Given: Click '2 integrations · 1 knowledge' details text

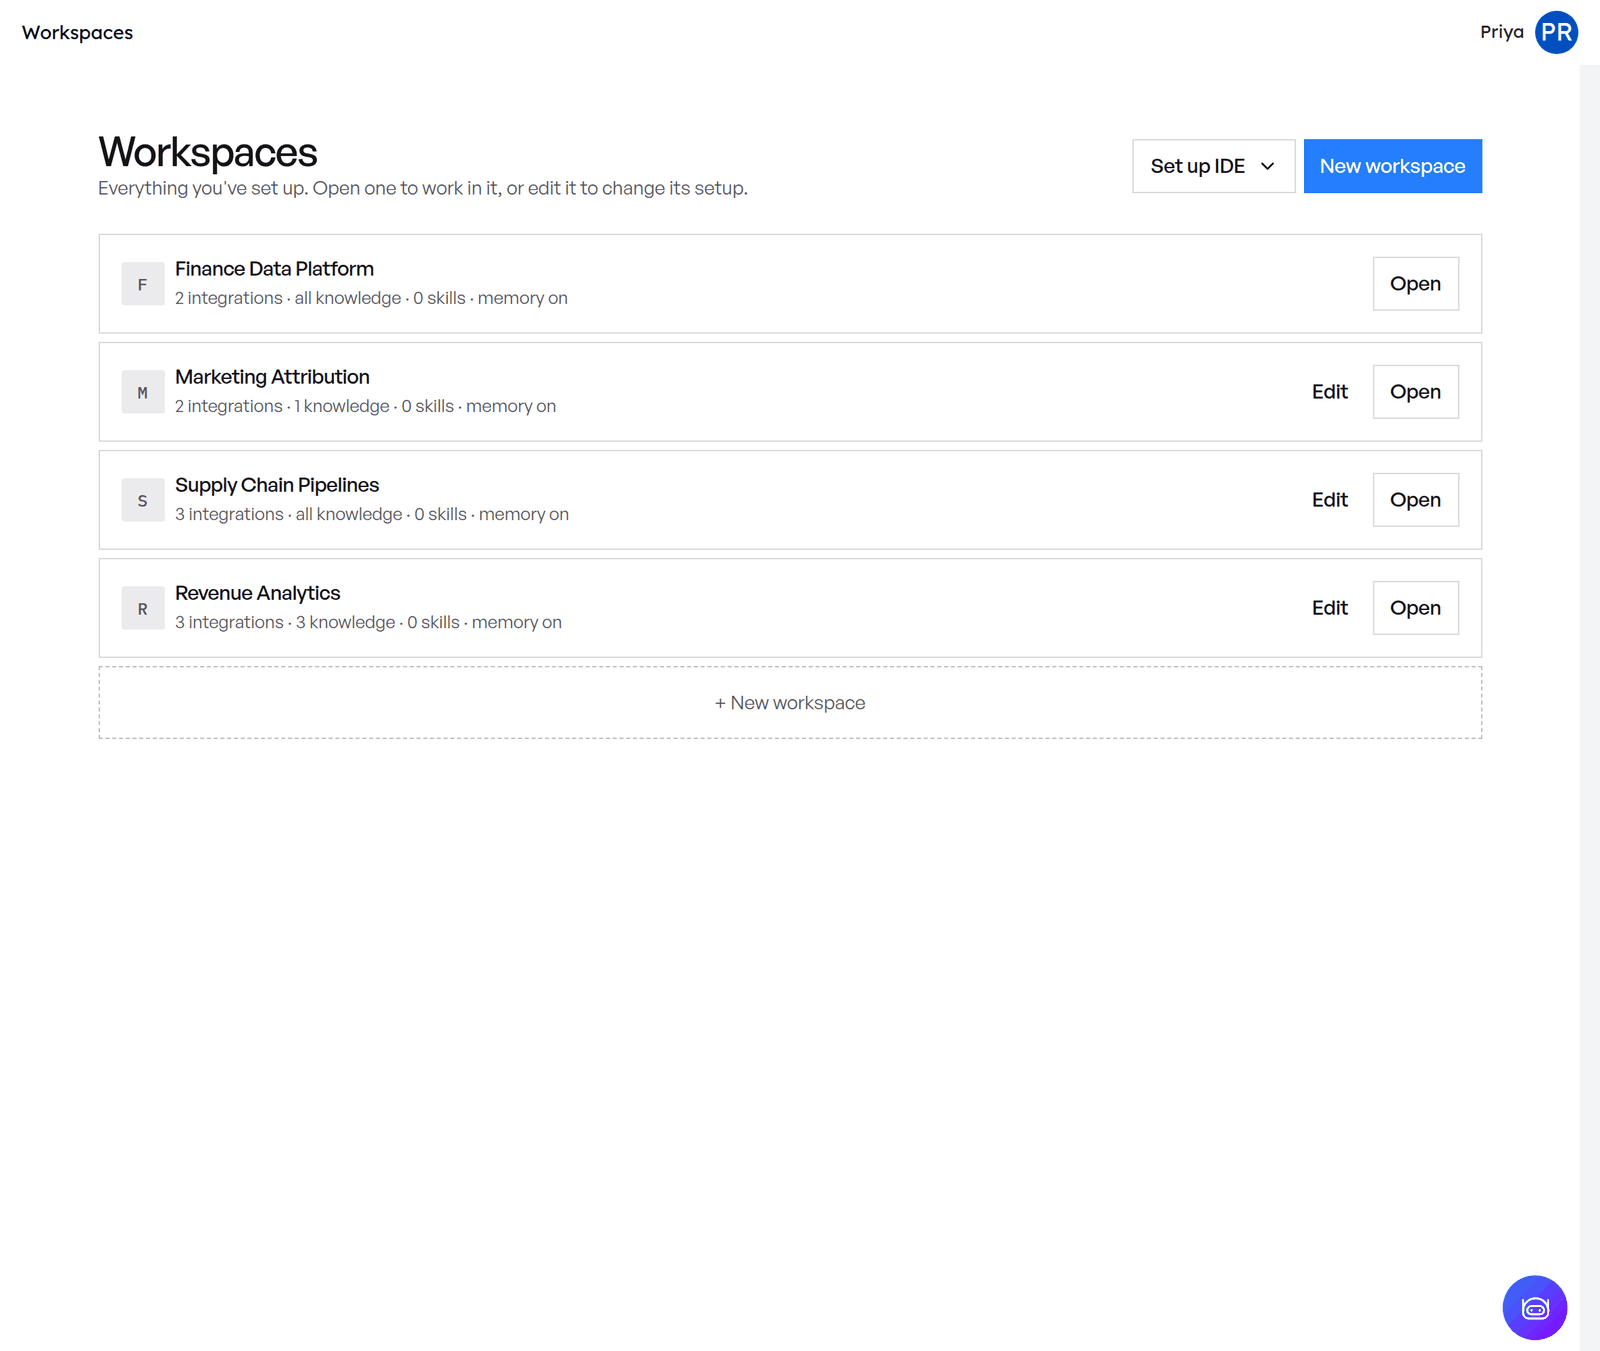Looking at the screenshot, I should [365, 406].
